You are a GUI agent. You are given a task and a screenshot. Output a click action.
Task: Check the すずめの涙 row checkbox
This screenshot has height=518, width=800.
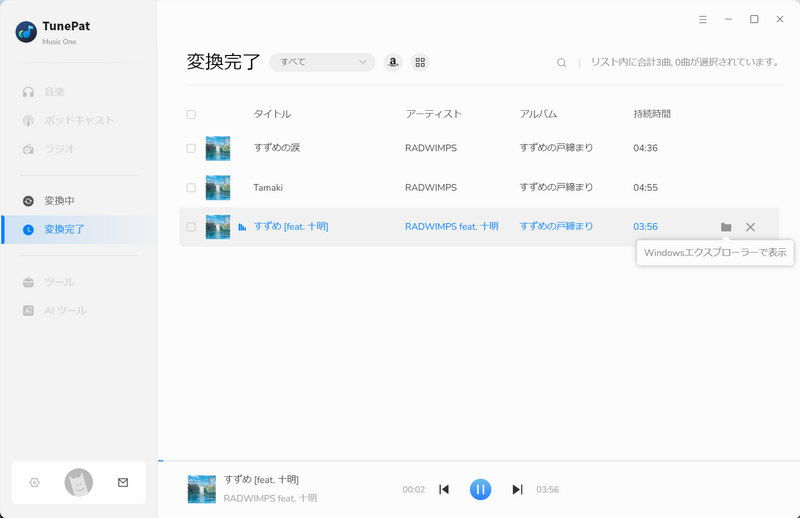pyautogui.click(x=191, y=149)
